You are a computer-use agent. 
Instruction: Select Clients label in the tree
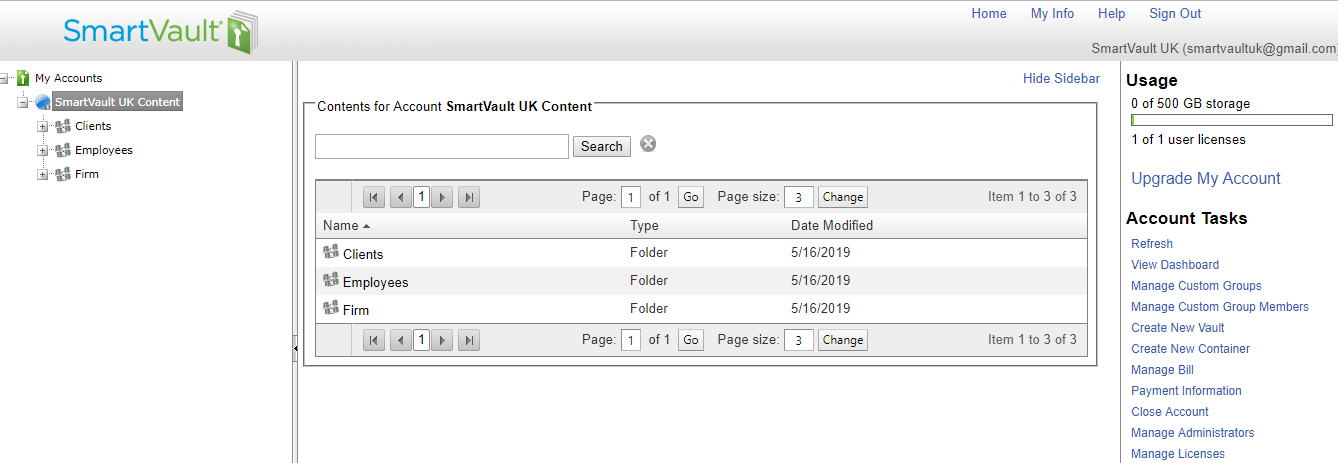[93, 126]
